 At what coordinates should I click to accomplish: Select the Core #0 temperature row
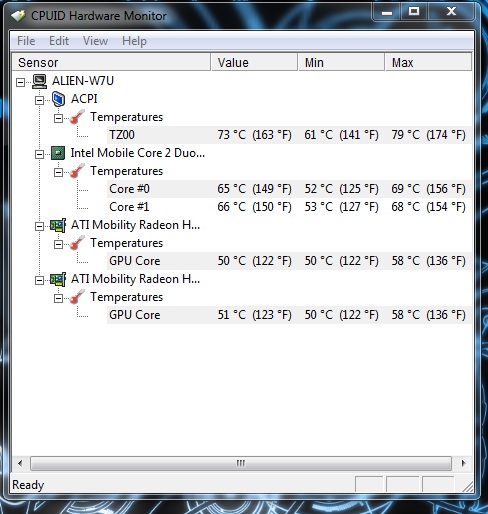pos(289,189)
